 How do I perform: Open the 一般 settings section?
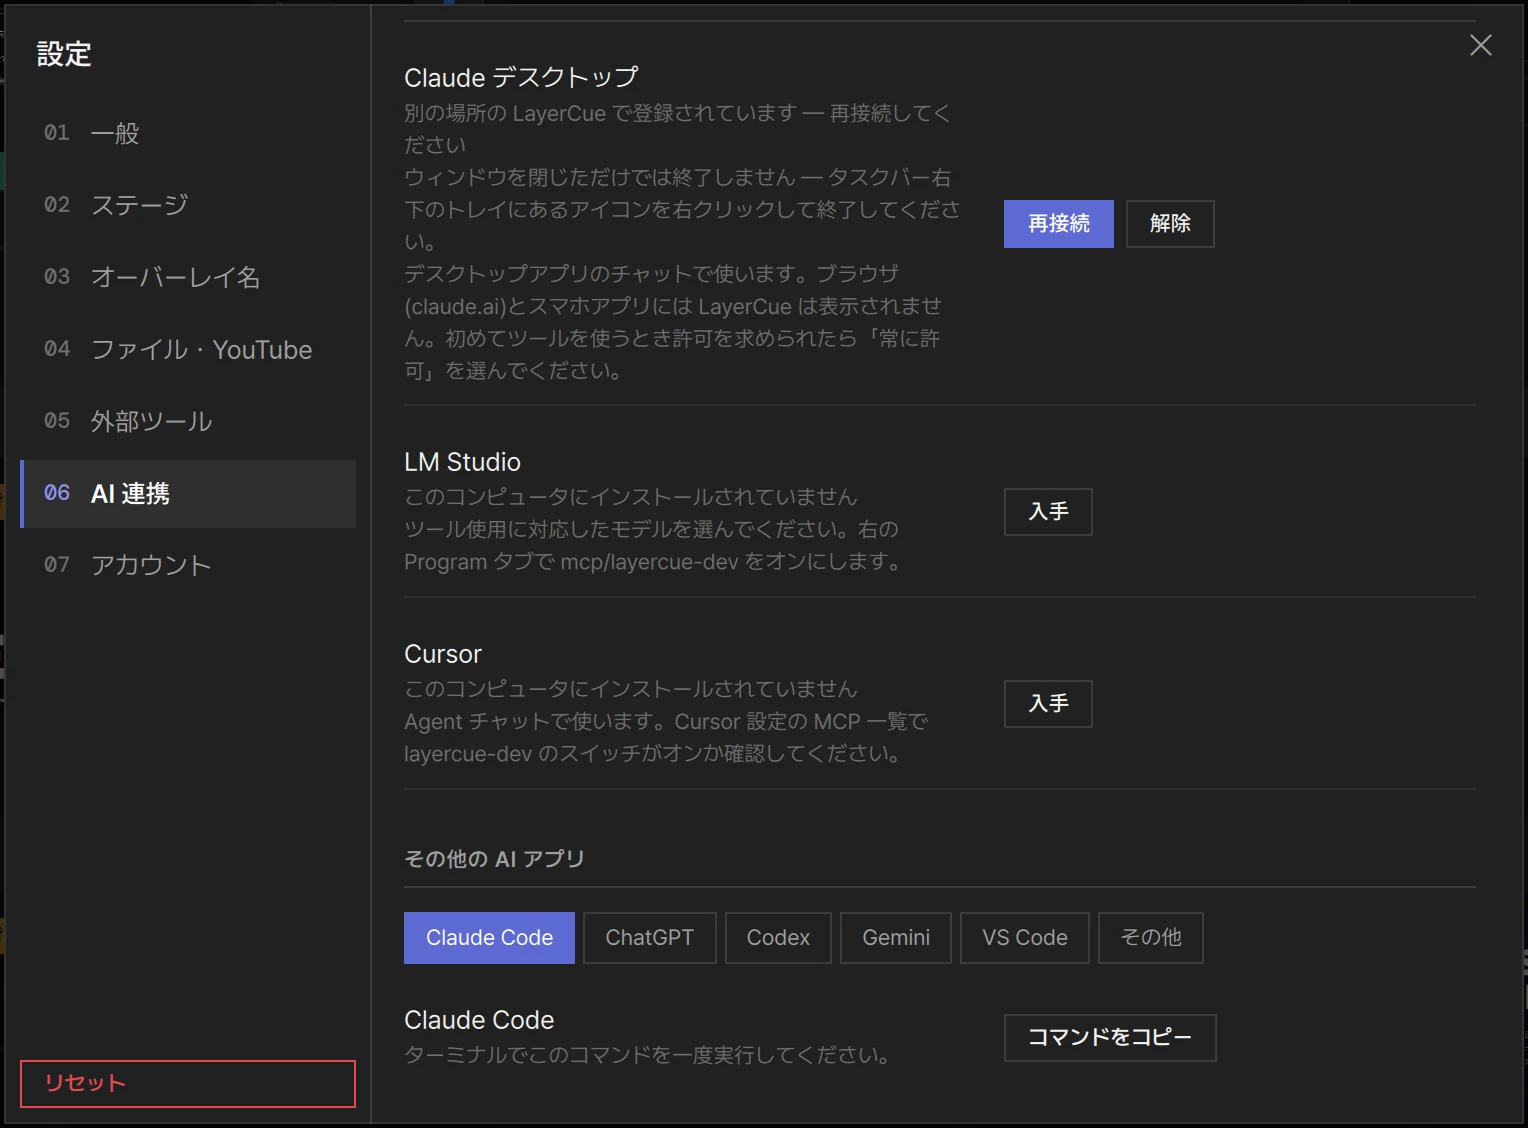188,133
